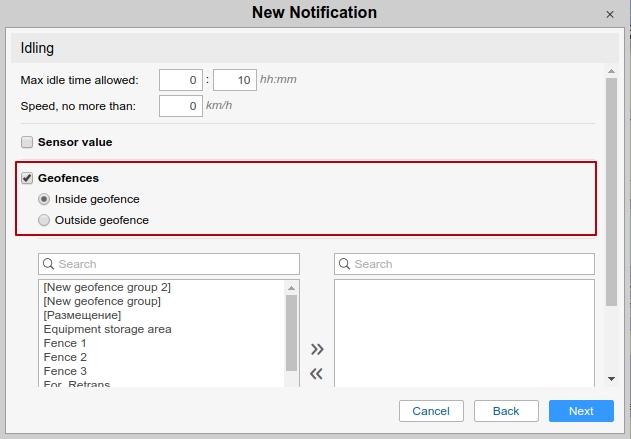The width and height of the screenshot is (631, 439).
Task: Click the left geofence search field
Action: [169, 264]
